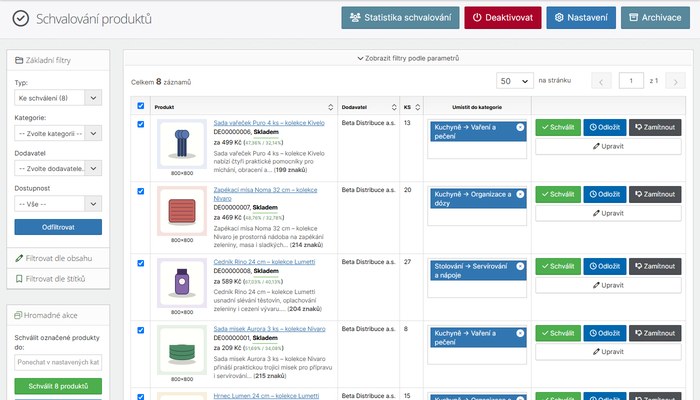The height and width of the screenshot is (400, 700).
Task: Edit Zapékací mísa Noma with Upravit
Action: 608,213
